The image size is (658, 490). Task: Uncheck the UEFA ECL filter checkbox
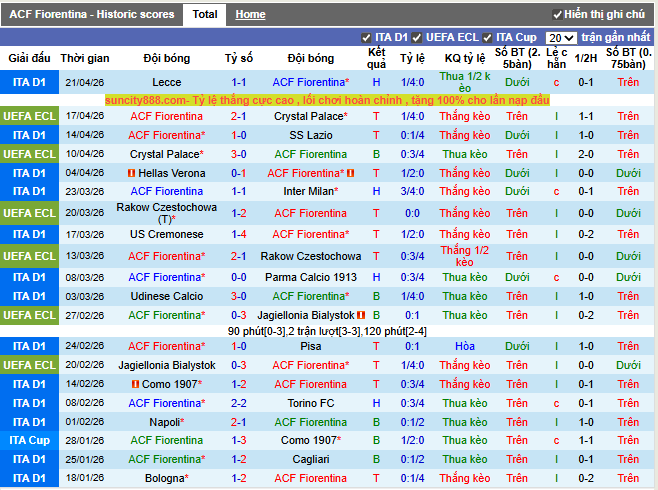[418, 38]
